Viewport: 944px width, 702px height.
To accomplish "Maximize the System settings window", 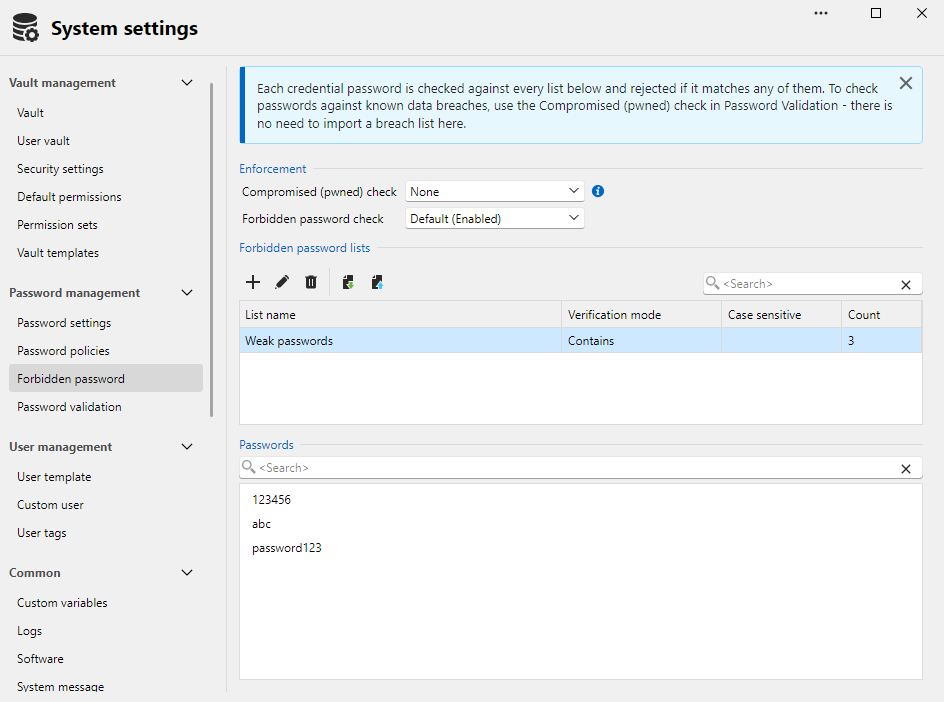I will point(876,13).
